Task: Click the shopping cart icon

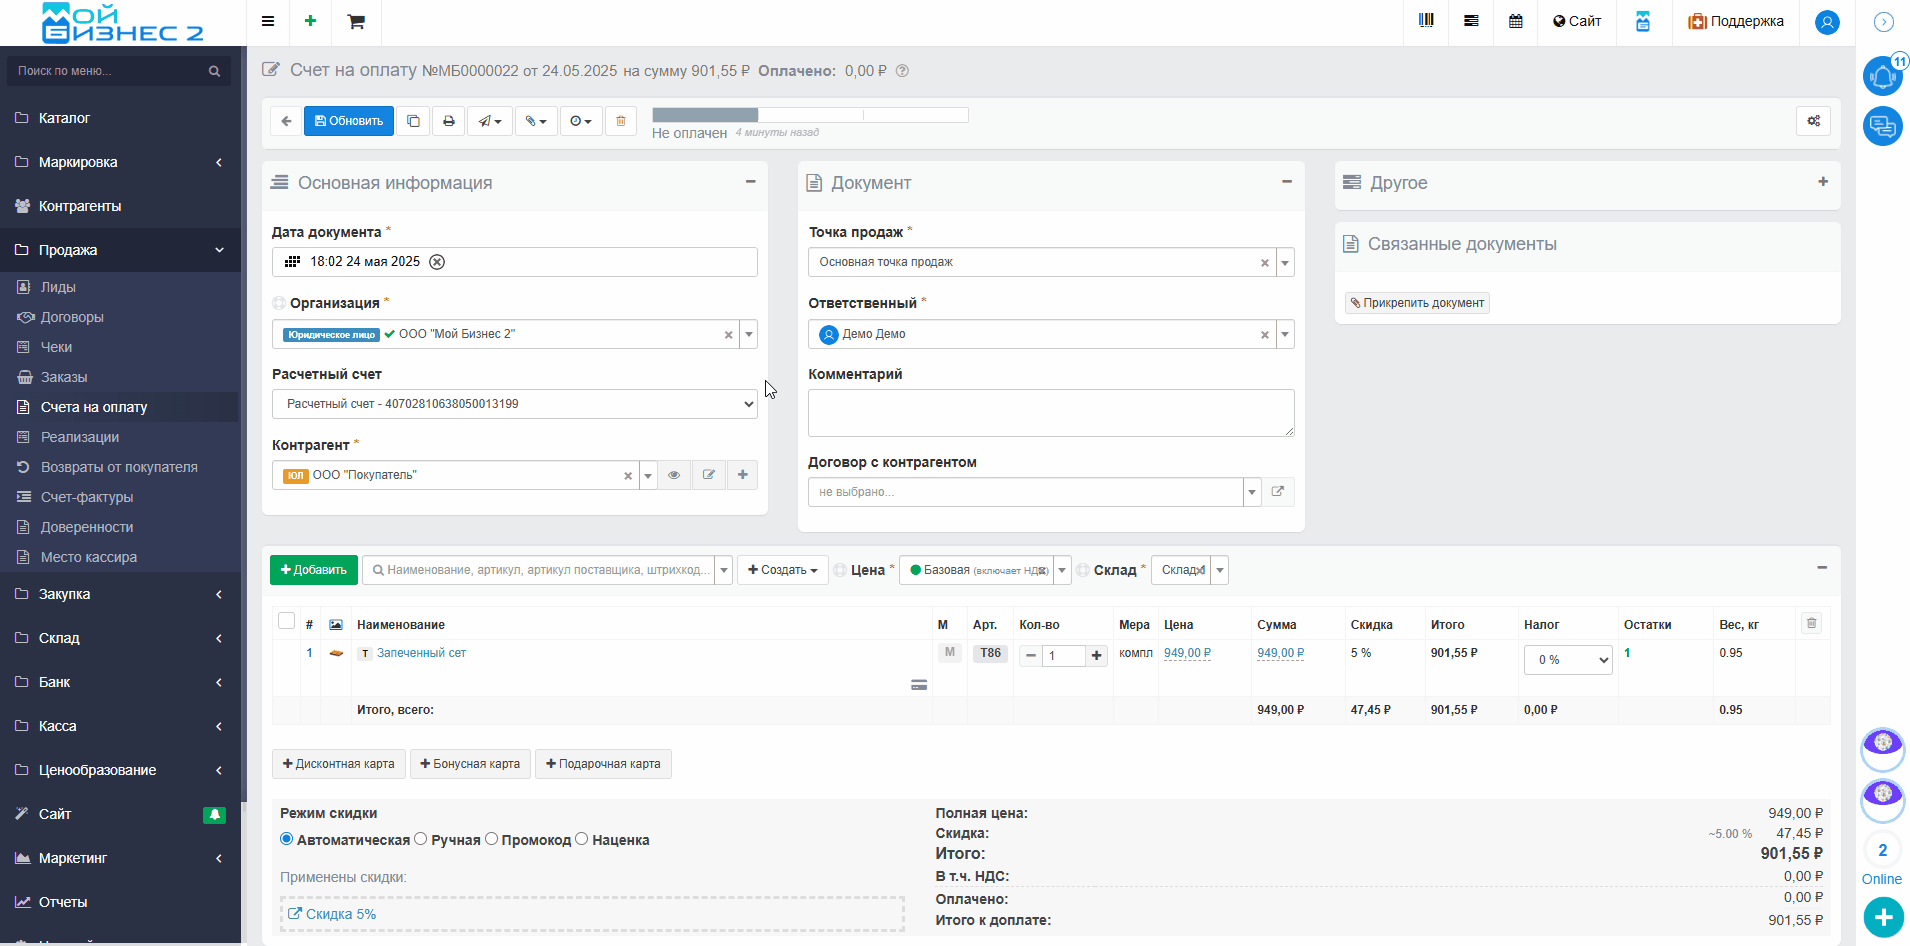Action: click(x=356, y=21)
